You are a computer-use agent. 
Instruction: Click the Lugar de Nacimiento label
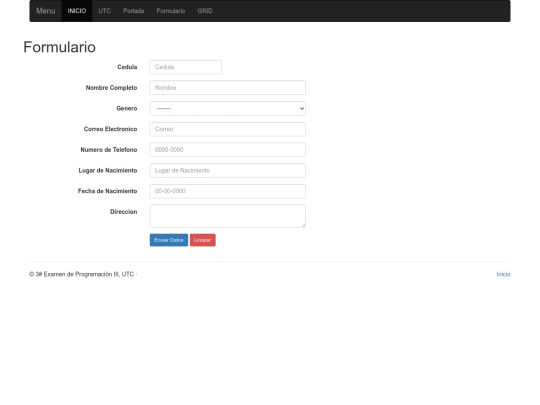pyautogui.click(x=108, y=170)
